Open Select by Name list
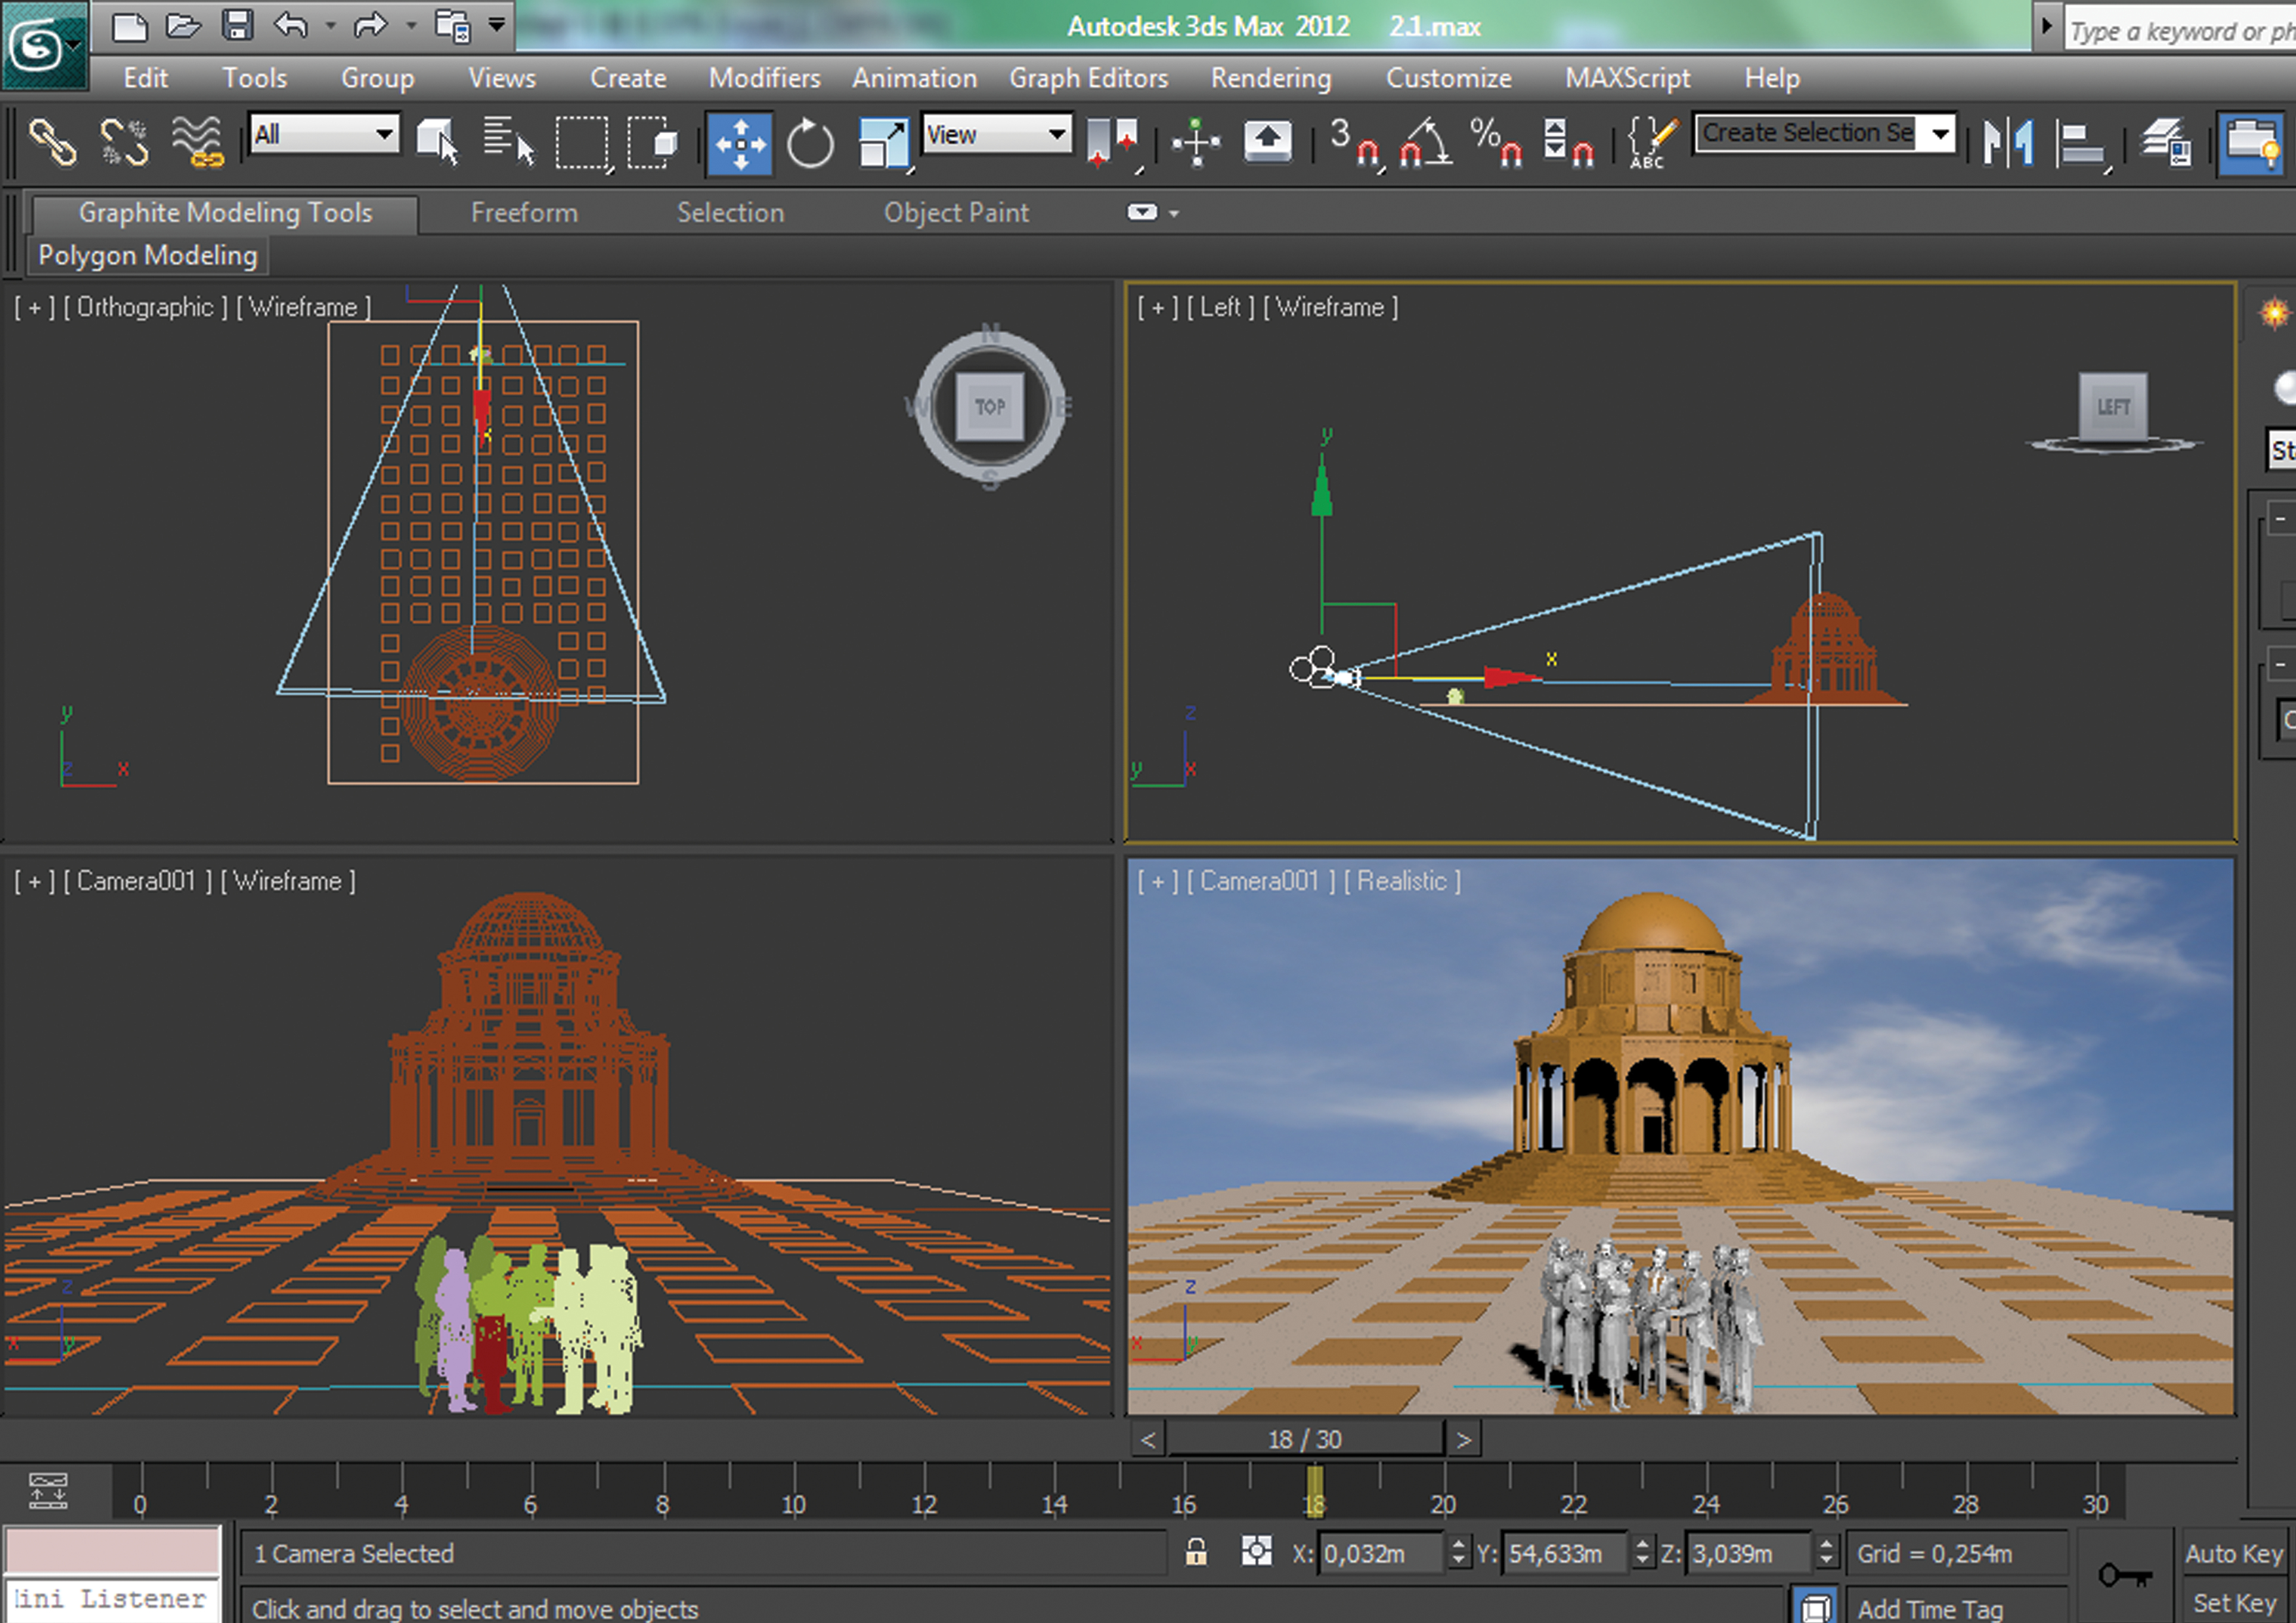 (x=509, y=142)
